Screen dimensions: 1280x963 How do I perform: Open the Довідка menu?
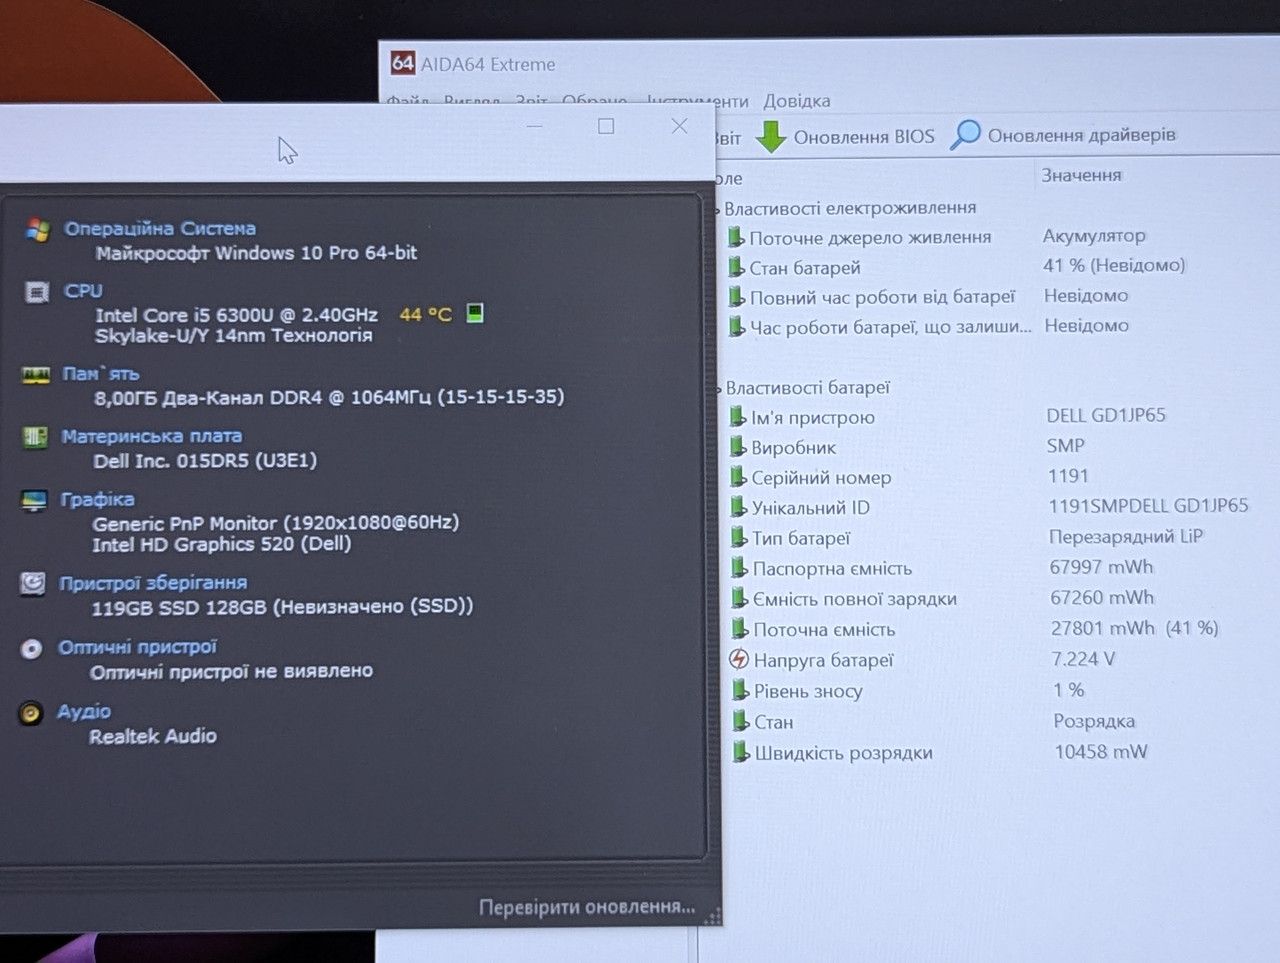coord(797,101)
